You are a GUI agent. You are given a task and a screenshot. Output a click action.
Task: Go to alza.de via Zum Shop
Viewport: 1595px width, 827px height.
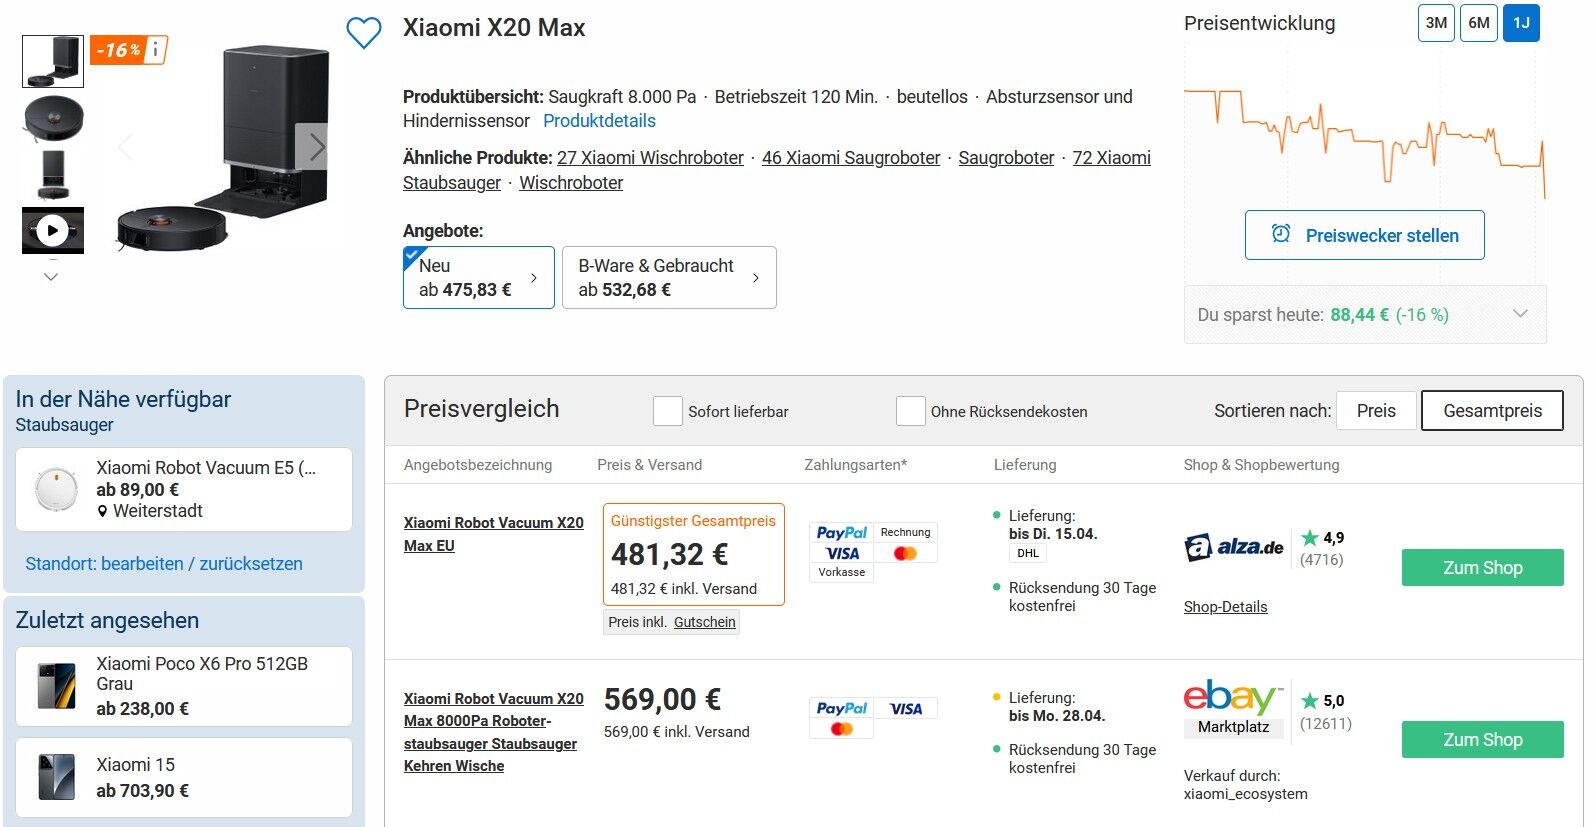point(1482,567)
